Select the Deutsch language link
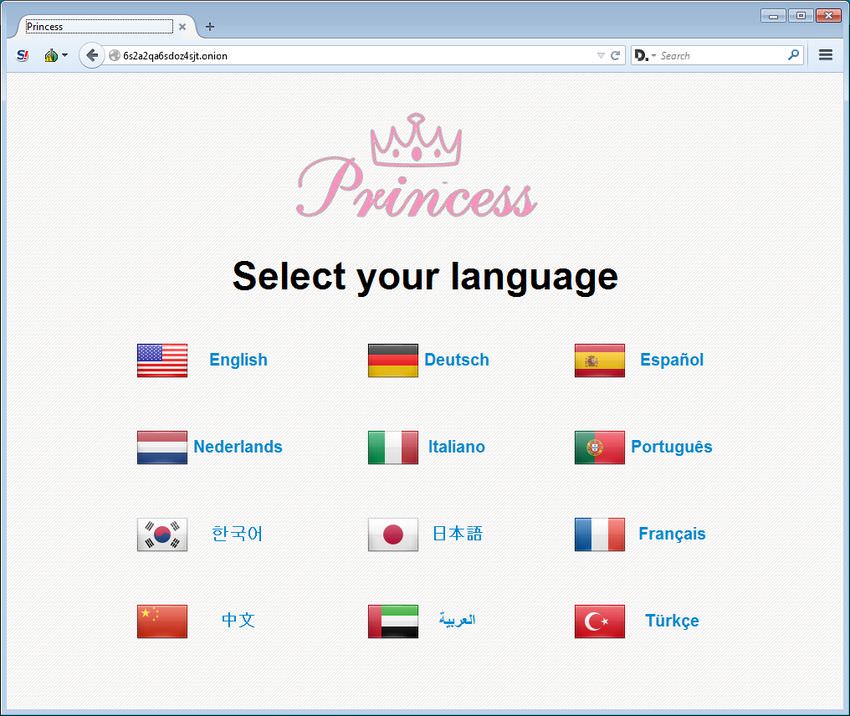 (456, 360)
